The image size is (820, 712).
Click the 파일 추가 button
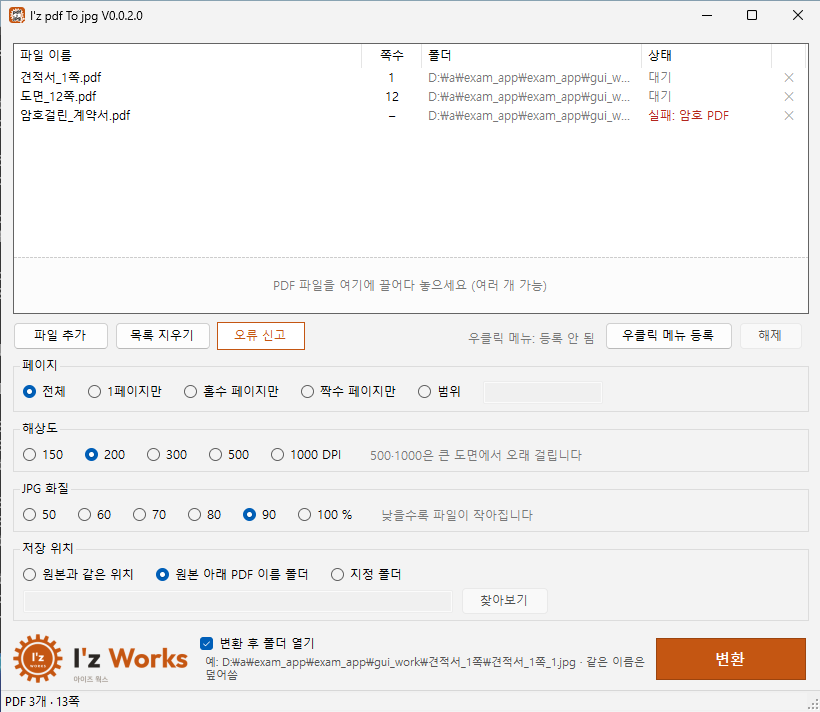click(x=61, y=335)
